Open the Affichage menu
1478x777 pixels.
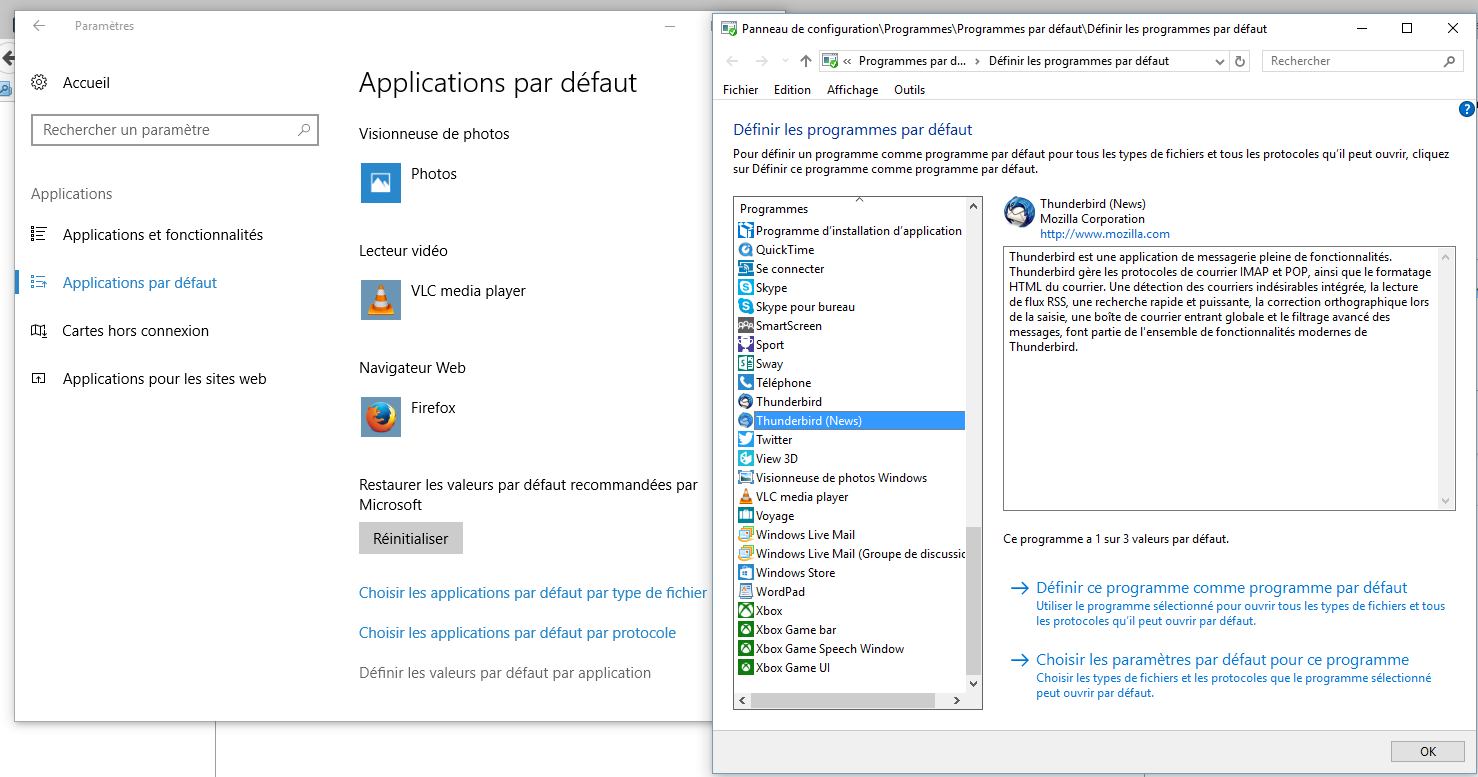click(852, 90)
